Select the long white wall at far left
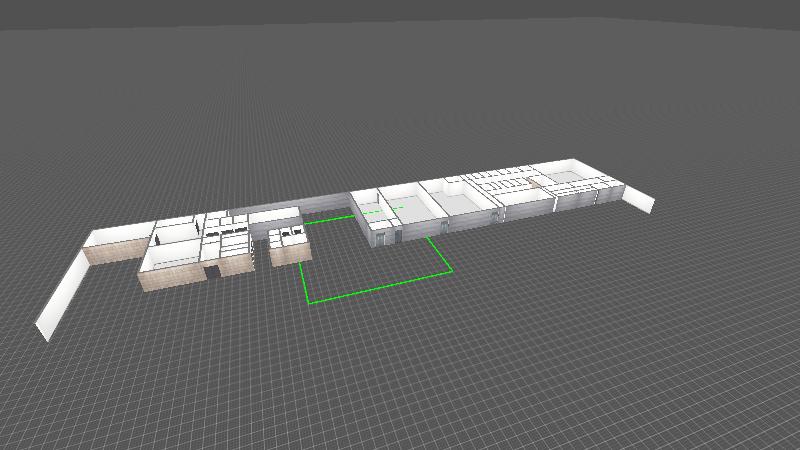The width and height of the screenshot is (800, 450). (x=60, y=290)
